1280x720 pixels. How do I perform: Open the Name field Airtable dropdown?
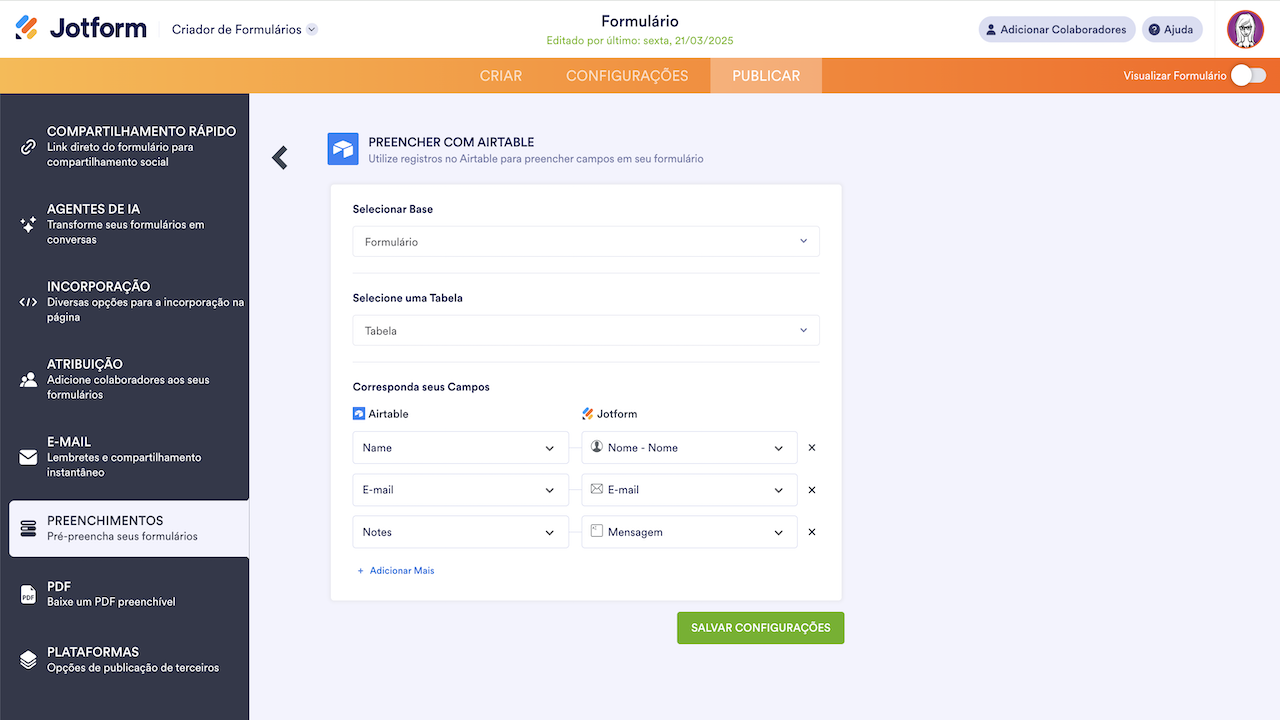pyautogui.click(x=460, y=447)
